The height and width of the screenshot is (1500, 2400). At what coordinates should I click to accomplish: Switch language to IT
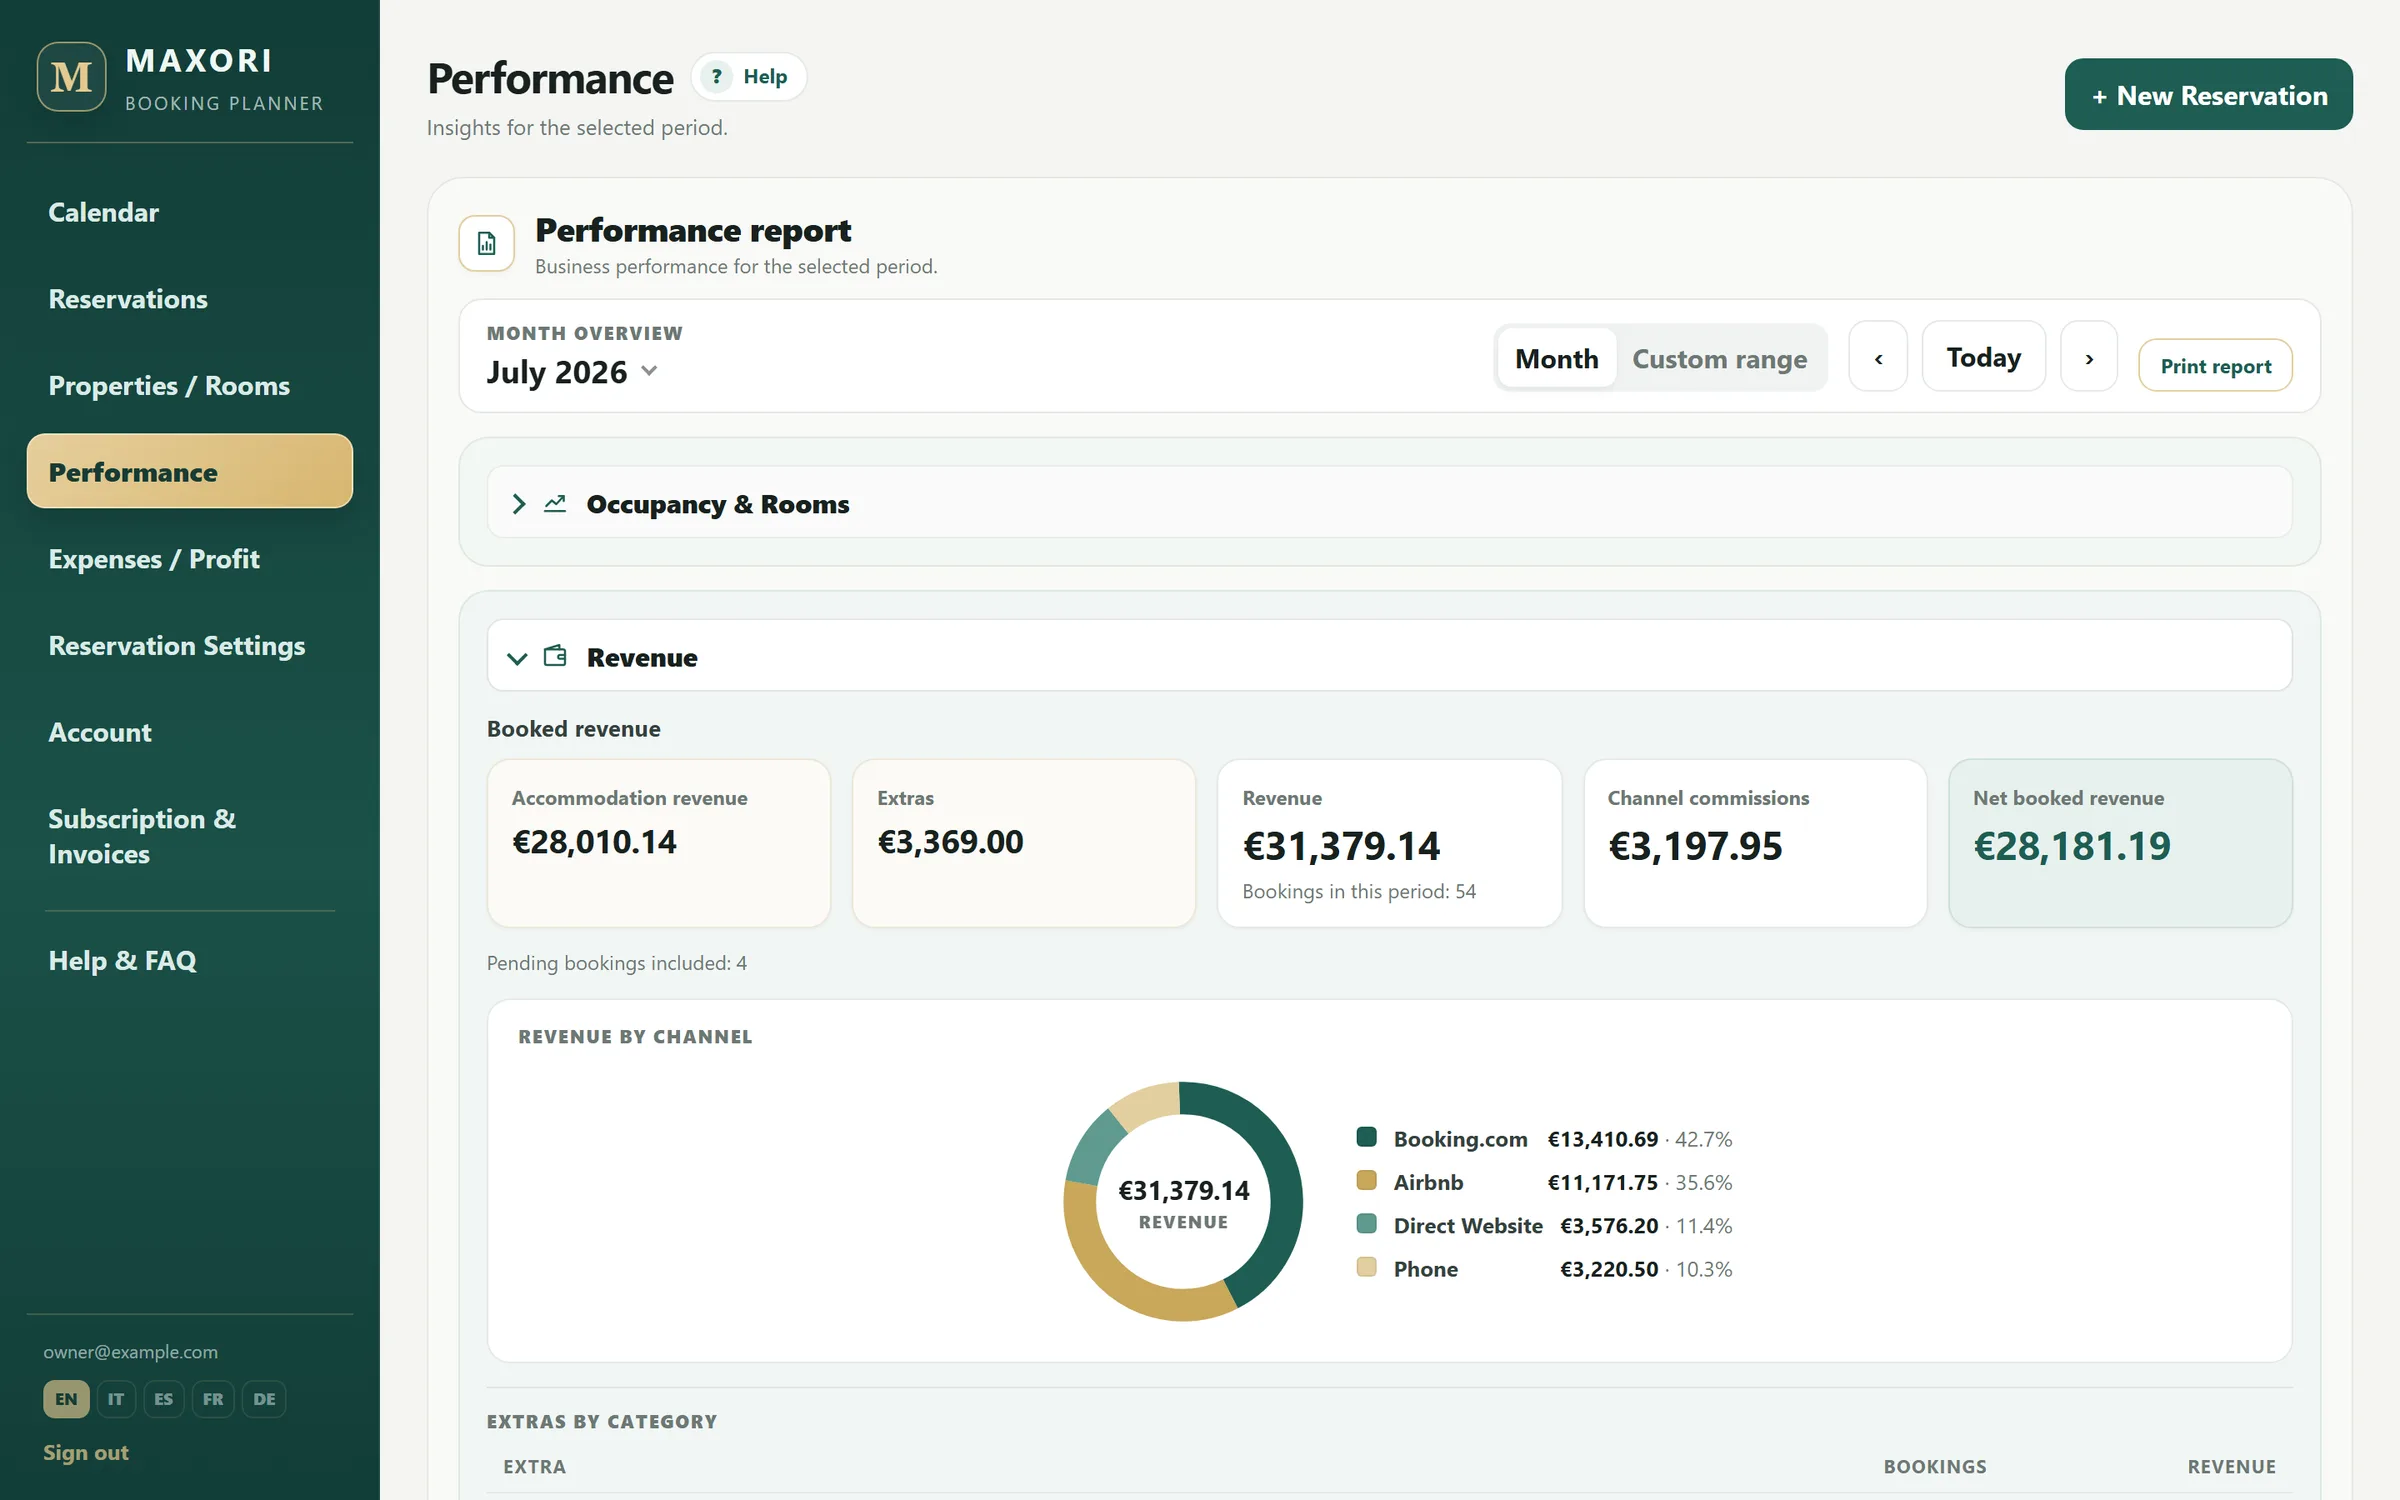pos(116,1399)
